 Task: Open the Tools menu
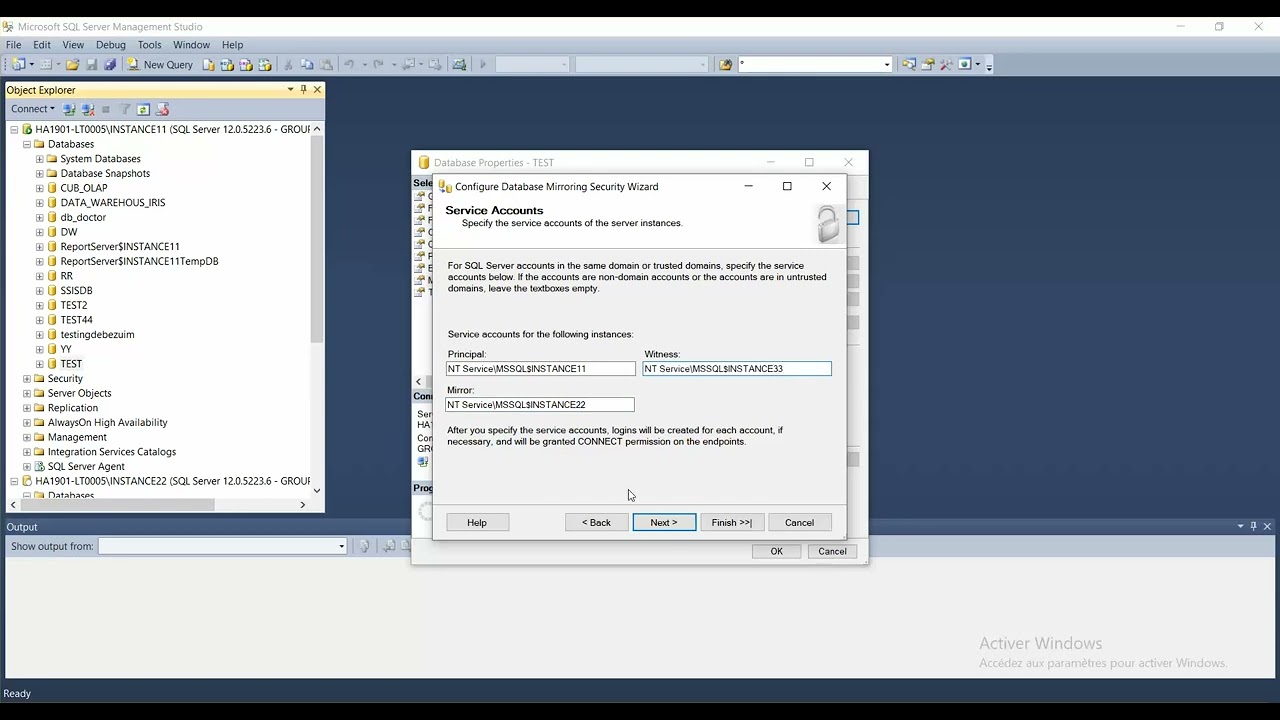click(x=150, y=45)
